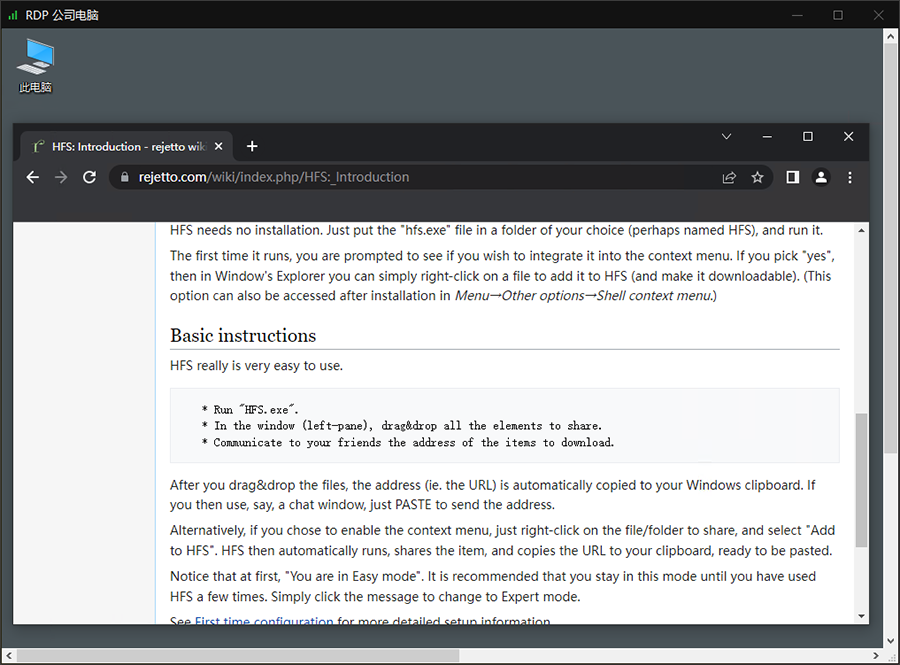Image resolution: width=900 pixels, height=665 pixels.
Task: Click the Basic instructions heading
Action: 243,336
